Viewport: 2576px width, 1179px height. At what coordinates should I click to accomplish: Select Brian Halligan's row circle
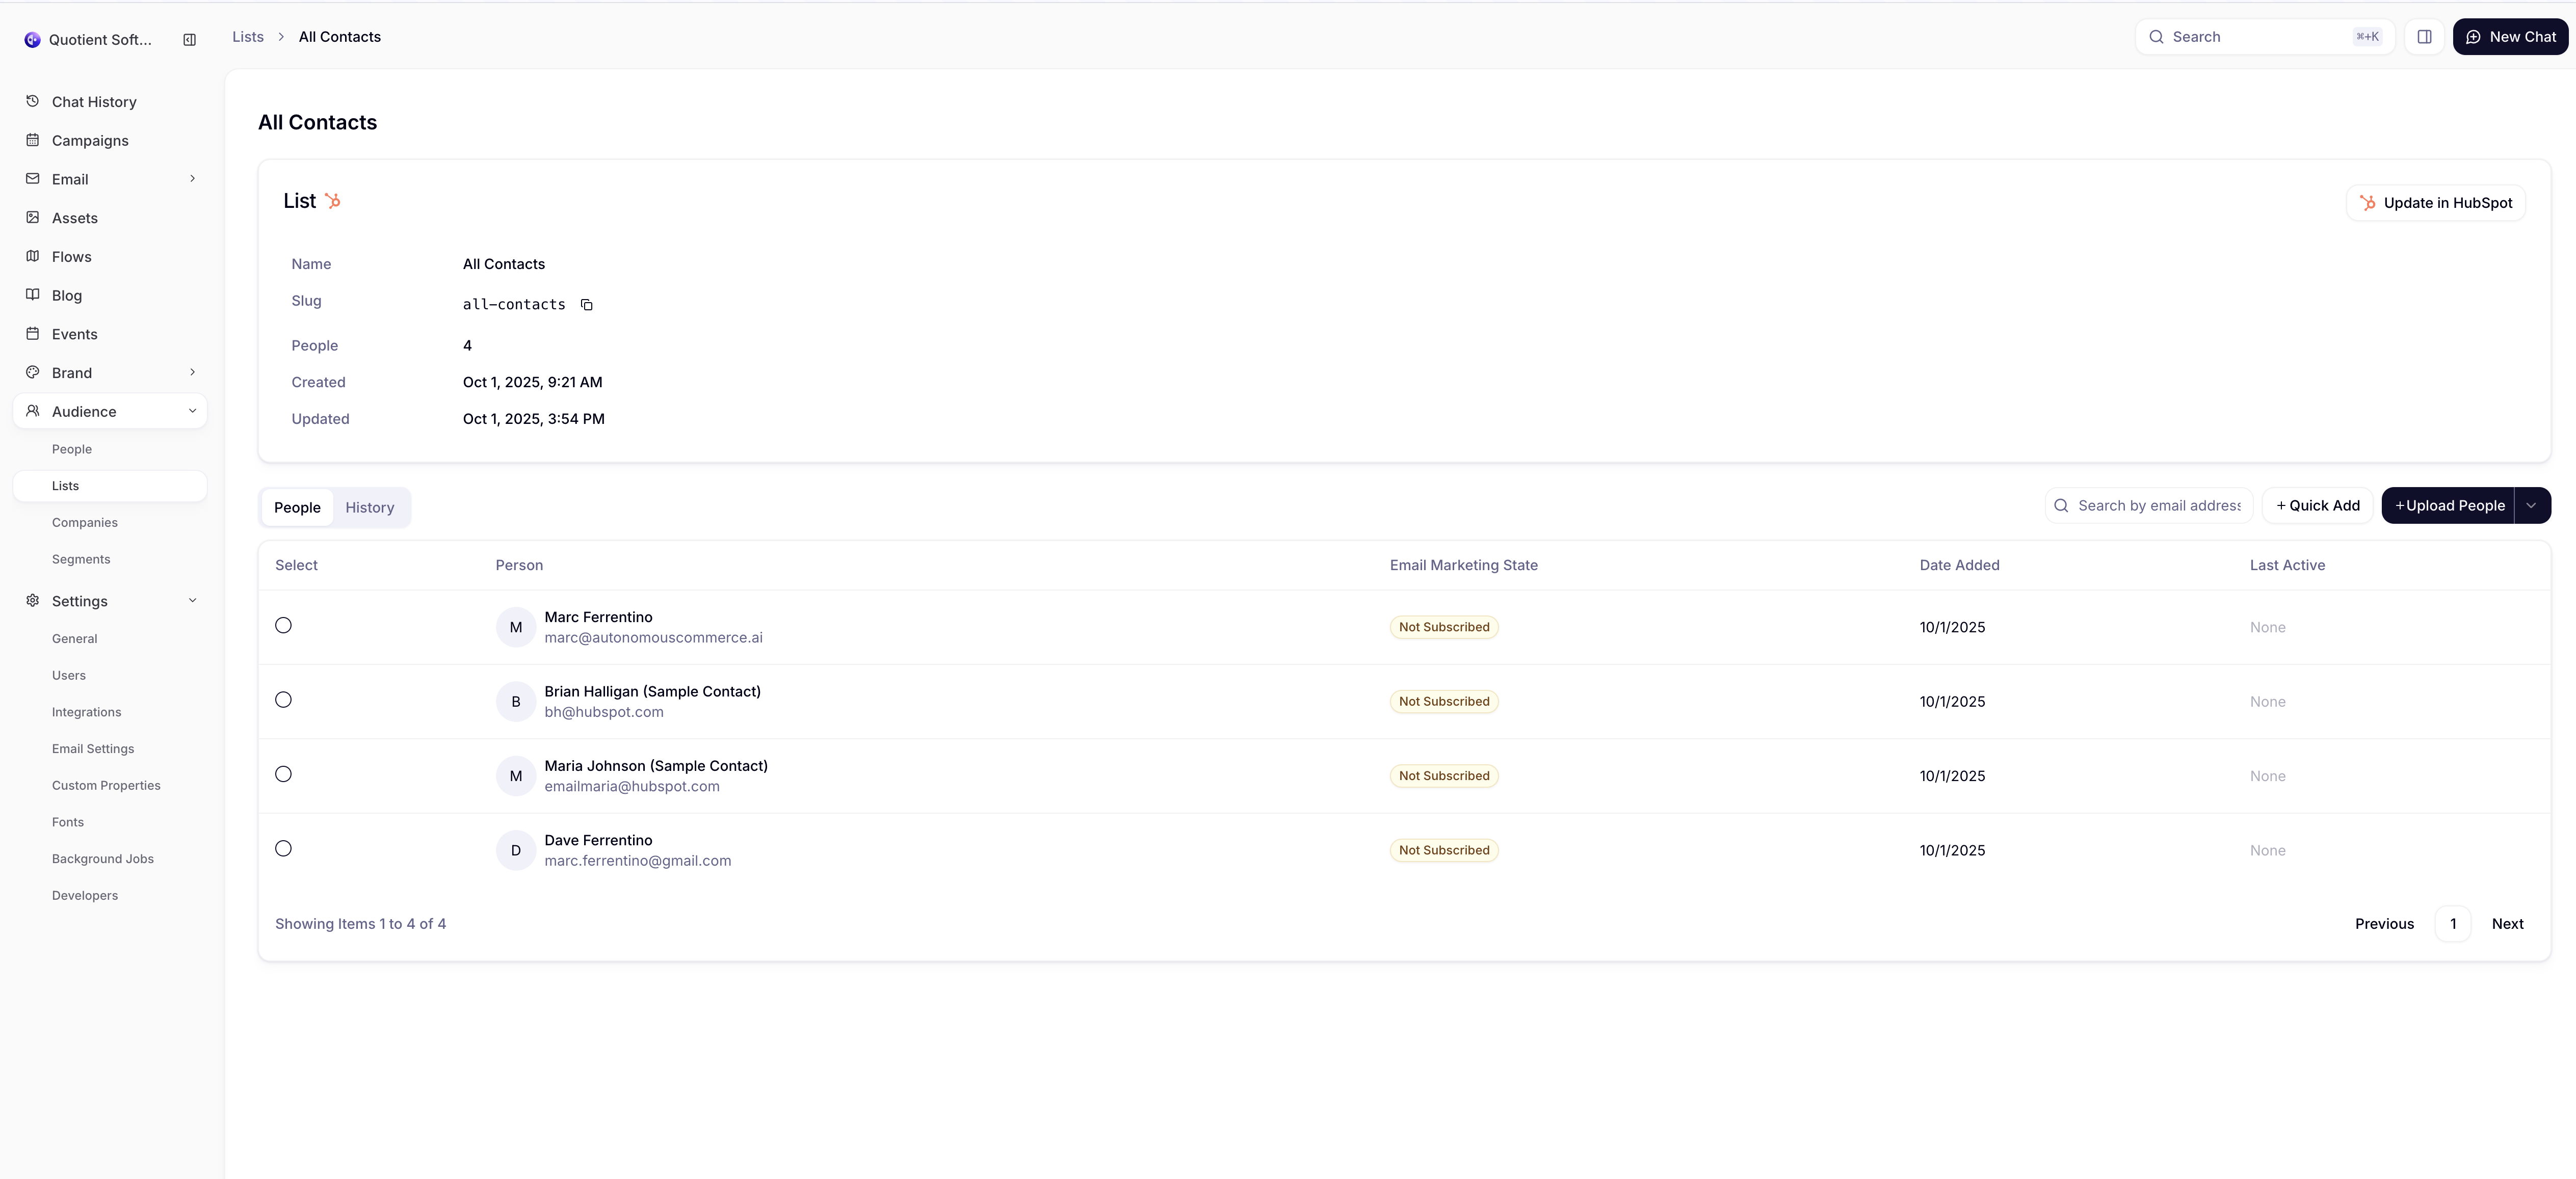coord(283,700)
